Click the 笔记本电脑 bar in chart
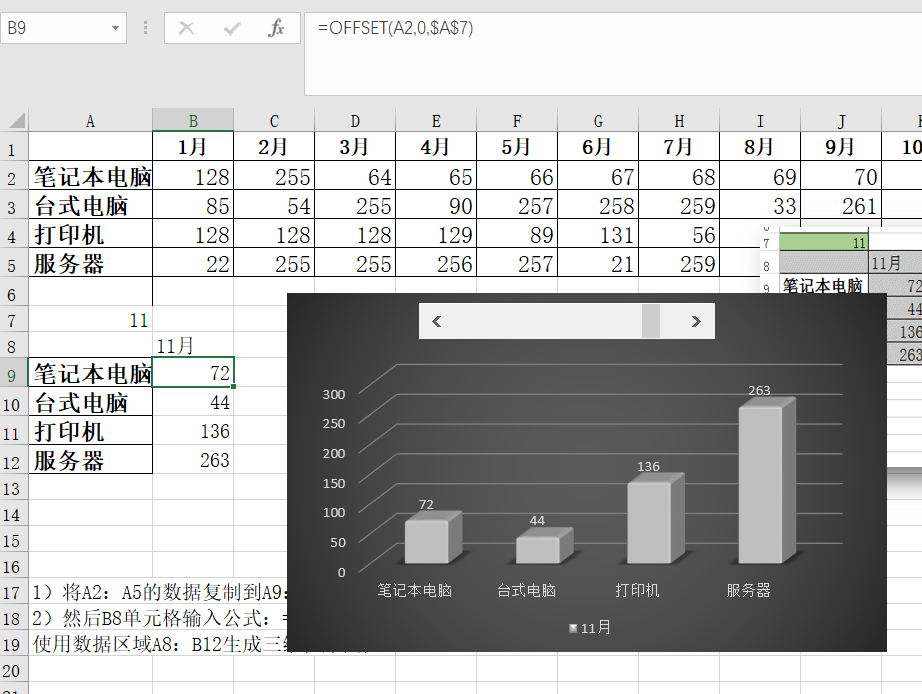This screenshot has height=694, width=922. (x=433, y=538)
